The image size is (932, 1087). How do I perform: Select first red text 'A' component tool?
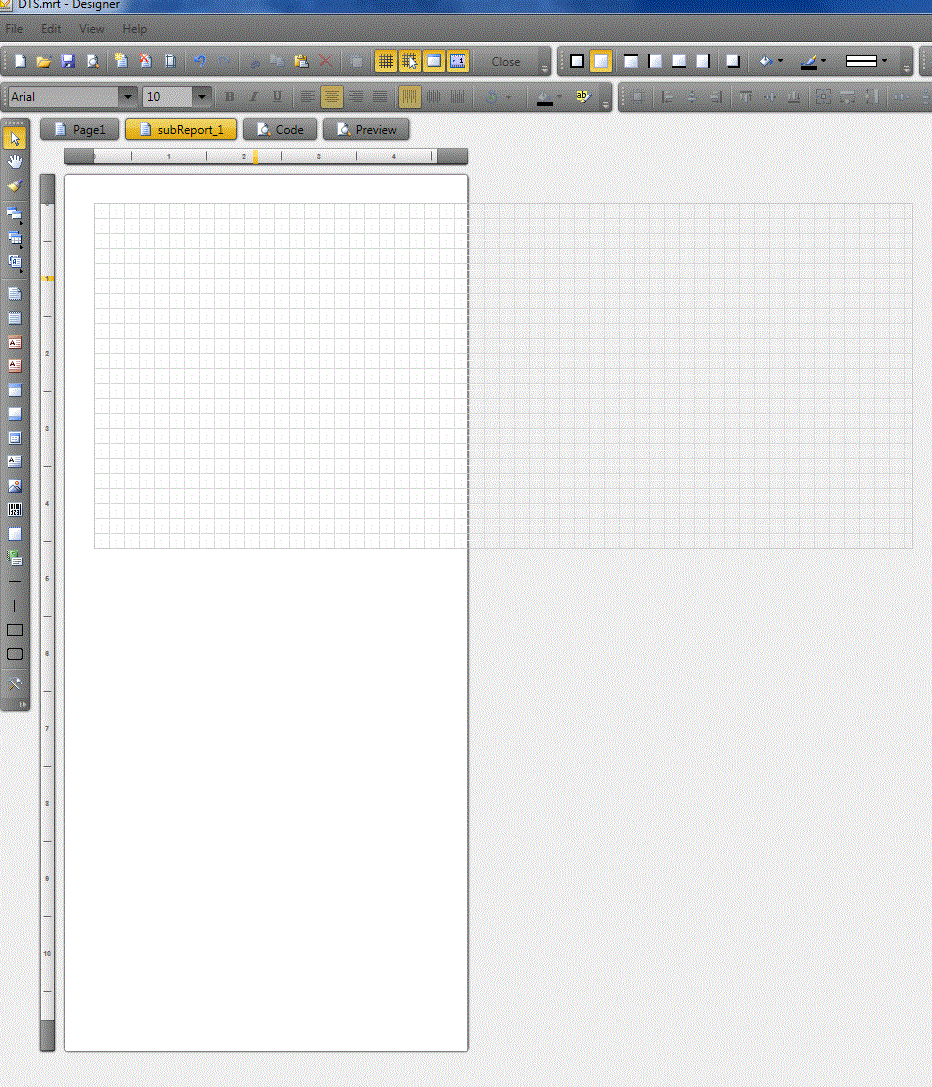[x=15, y=342]
